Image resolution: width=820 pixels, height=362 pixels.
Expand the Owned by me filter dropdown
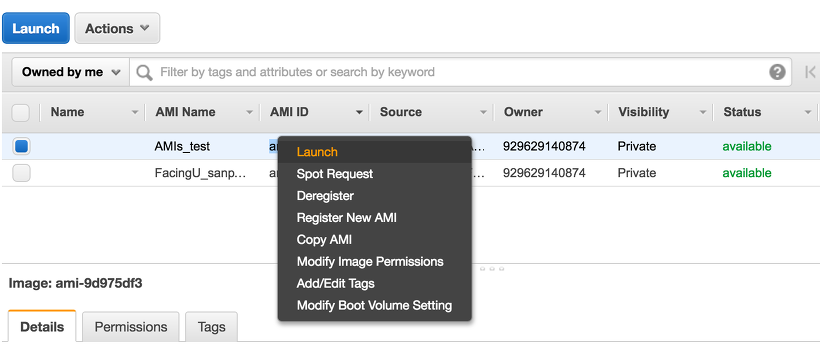[71, 72]
